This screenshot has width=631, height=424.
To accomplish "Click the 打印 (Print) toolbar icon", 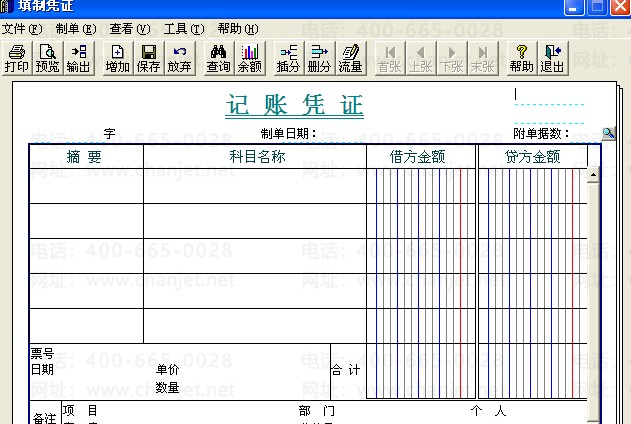I will 16,58.
